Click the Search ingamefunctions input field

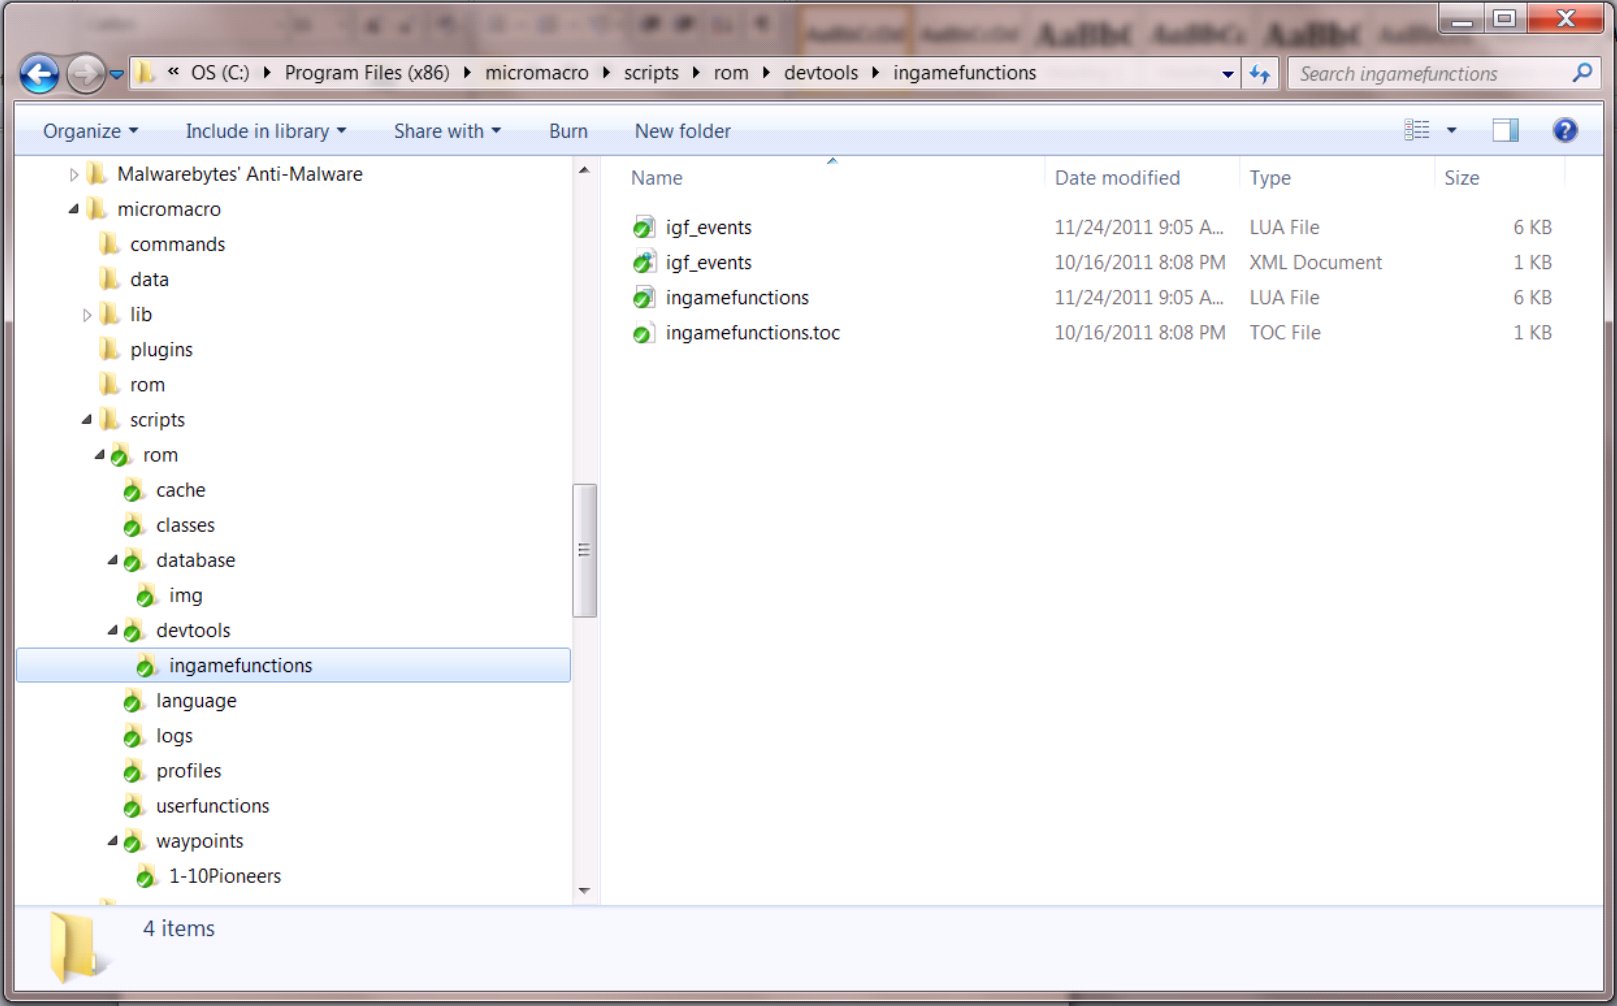[x=1428, y=74]
